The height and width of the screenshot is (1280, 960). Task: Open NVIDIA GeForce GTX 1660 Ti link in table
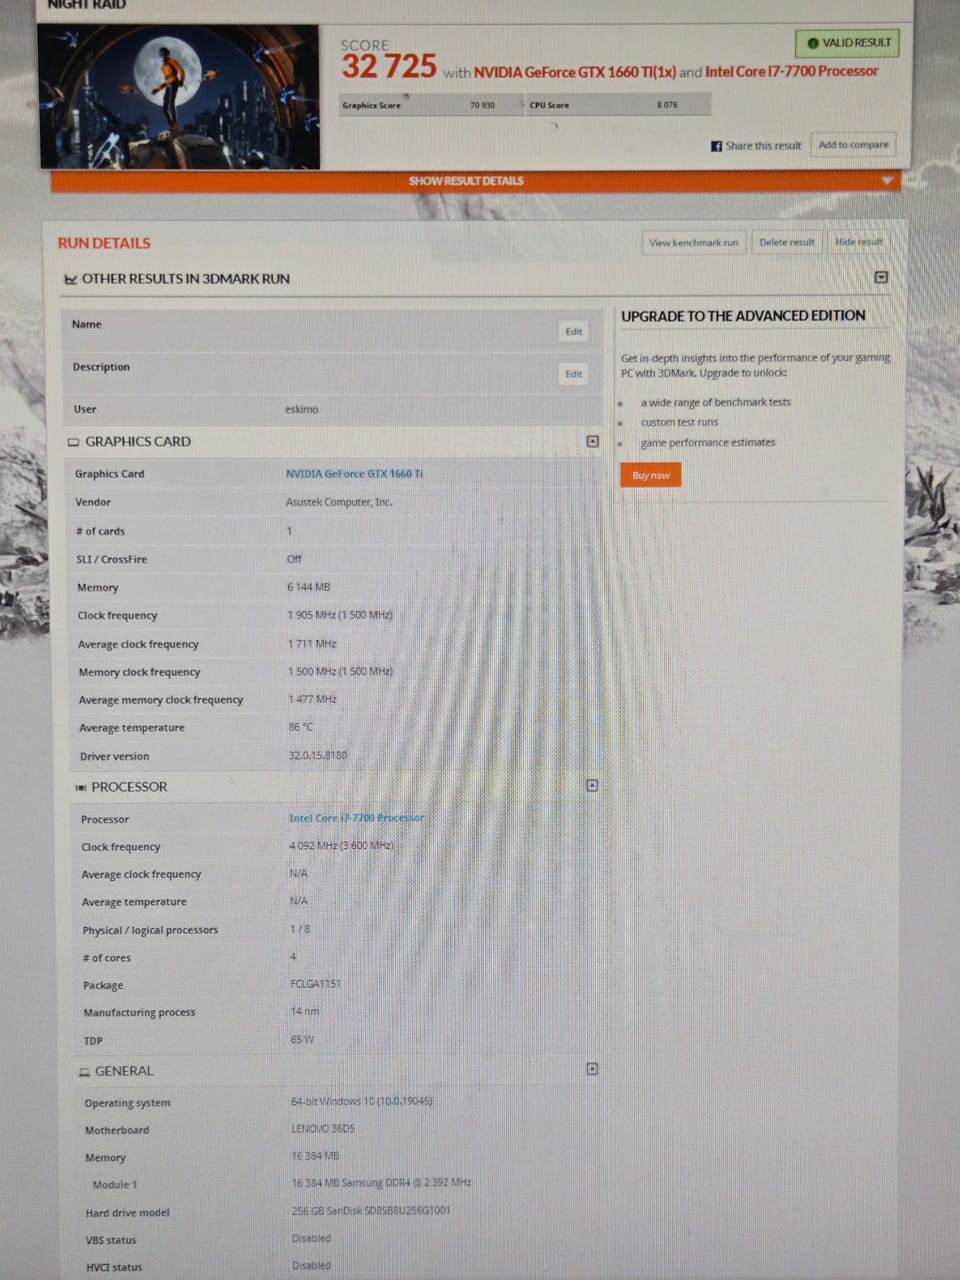click(354, 474)
